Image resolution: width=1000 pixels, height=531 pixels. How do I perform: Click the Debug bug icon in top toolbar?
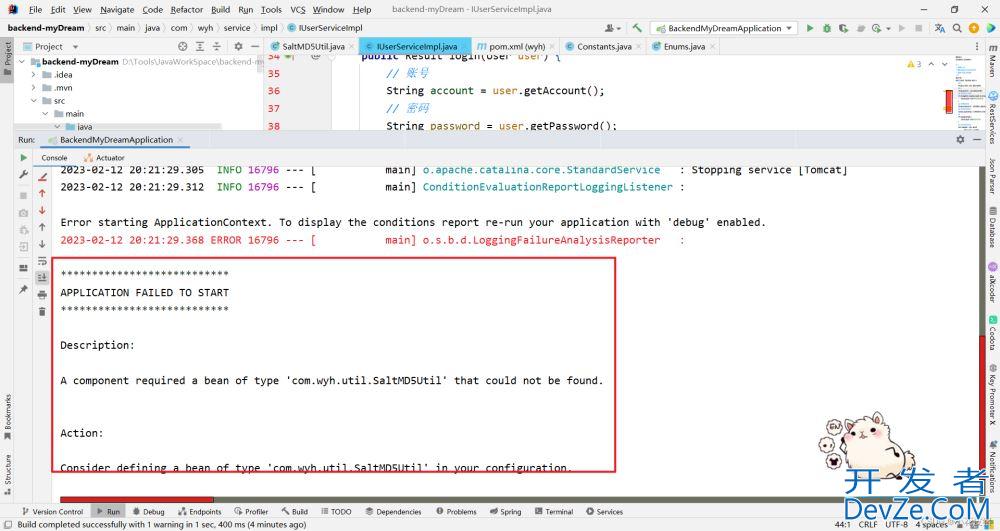(827, 28)
